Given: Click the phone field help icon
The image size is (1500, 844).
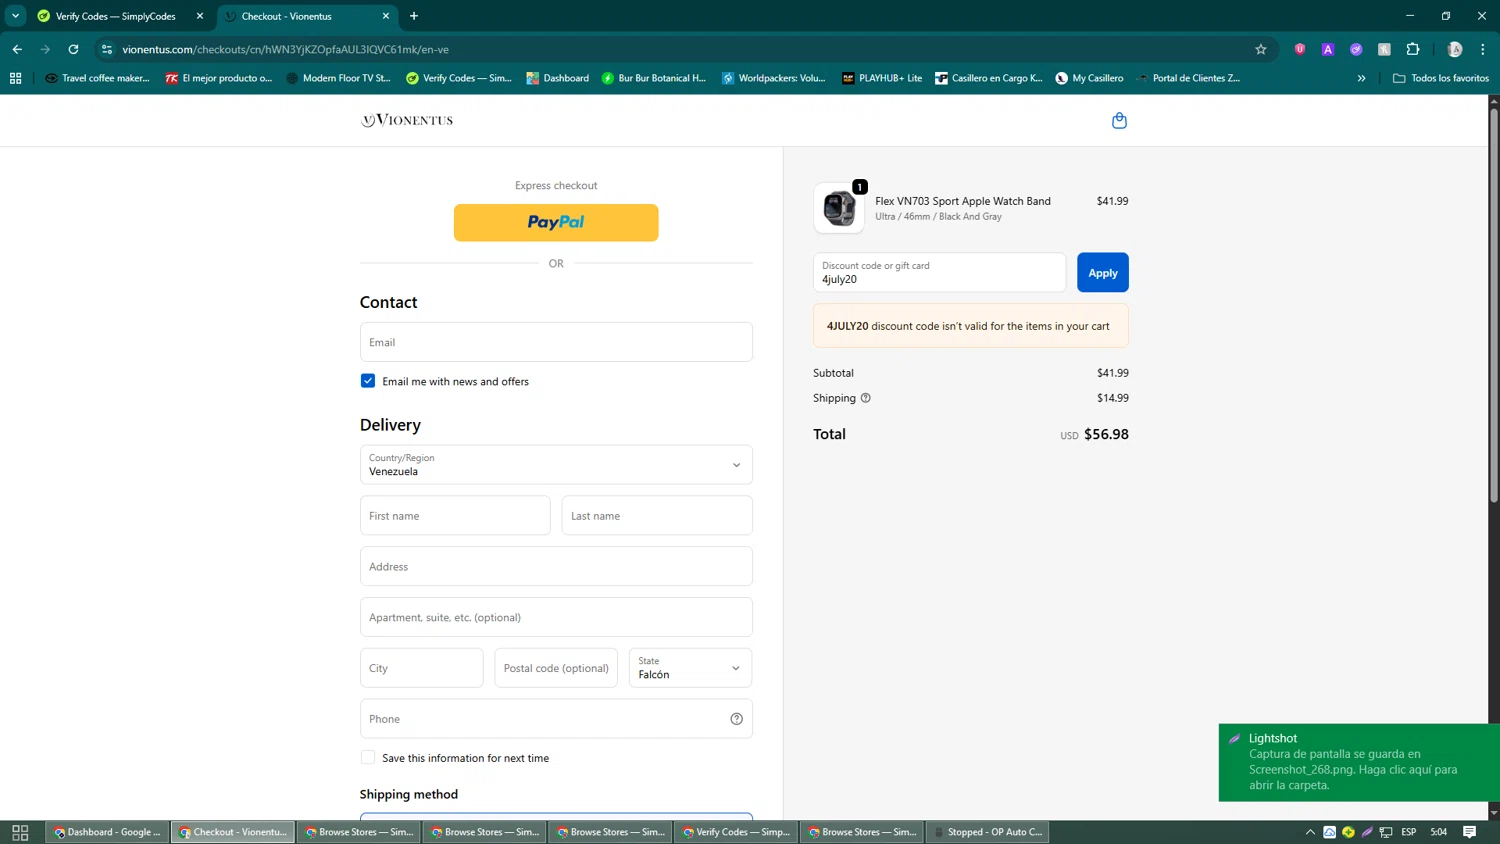Looking at the screenshot, I should click(x=736, y=719).
